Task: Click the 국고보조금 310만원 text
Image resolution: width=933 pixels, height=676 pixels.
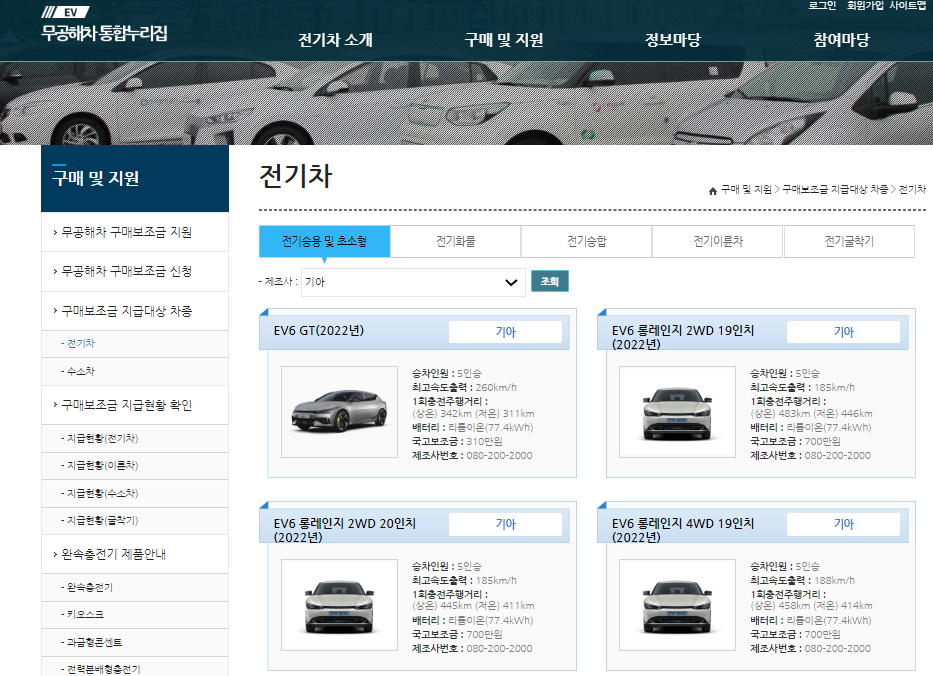Action: [457, 442]
